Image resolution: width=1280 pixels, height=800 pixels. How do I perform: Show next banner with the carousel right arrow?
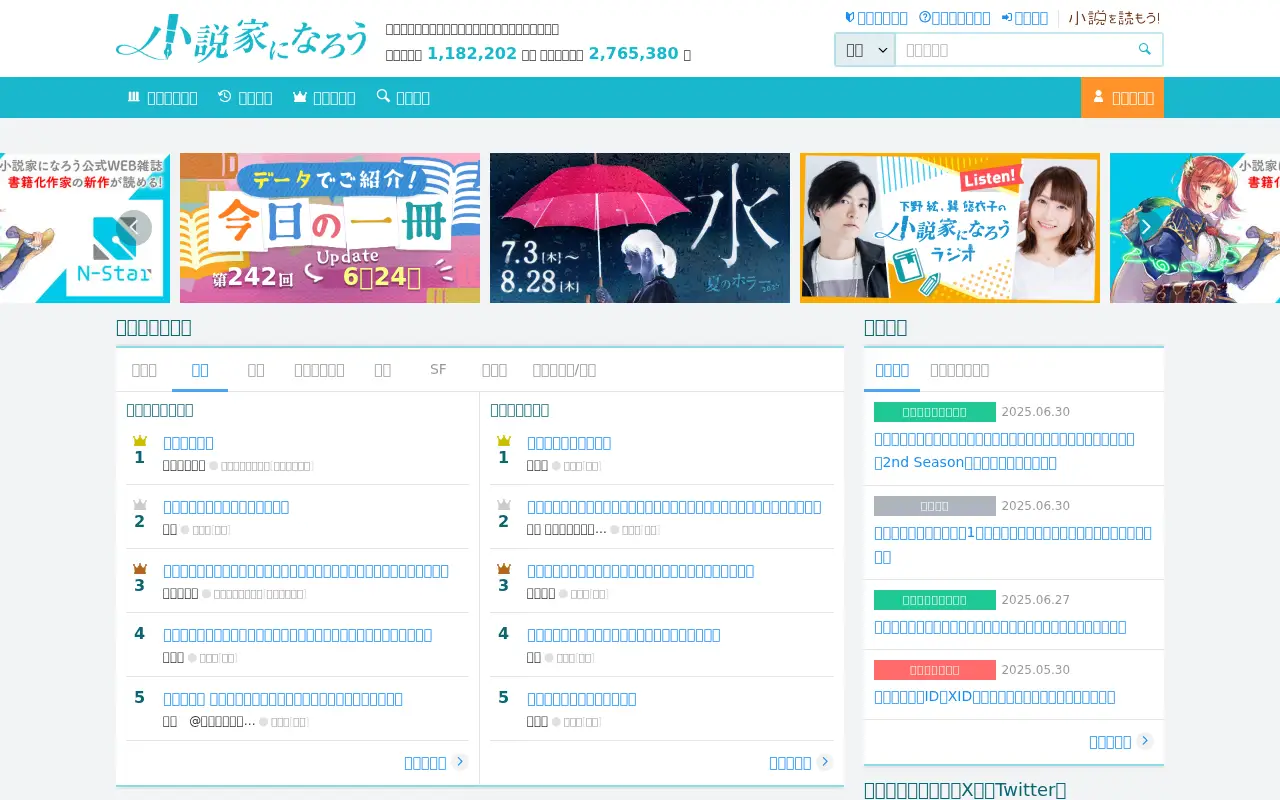point(1145,228)
